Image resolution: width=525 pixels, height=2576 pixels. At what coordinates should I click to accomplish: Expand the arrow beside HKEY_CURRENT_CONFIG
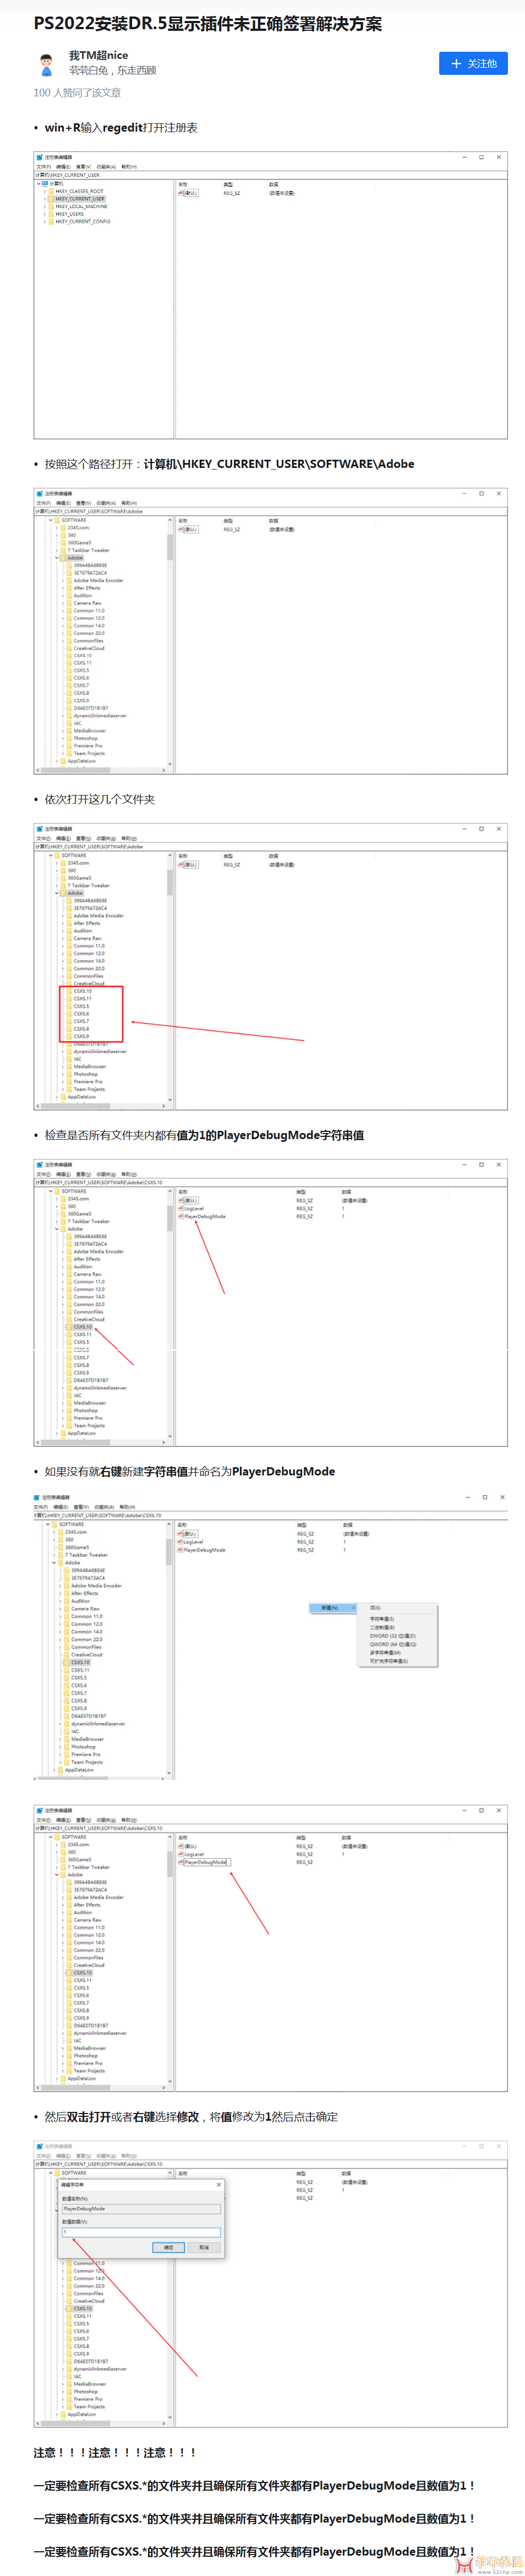point(44,221)
